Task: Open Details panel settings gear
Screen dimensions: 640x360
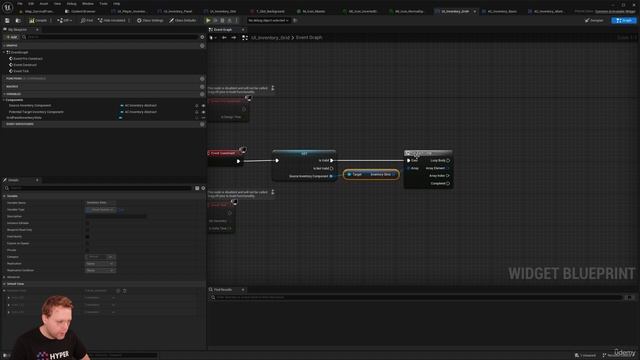Action: 203,188
